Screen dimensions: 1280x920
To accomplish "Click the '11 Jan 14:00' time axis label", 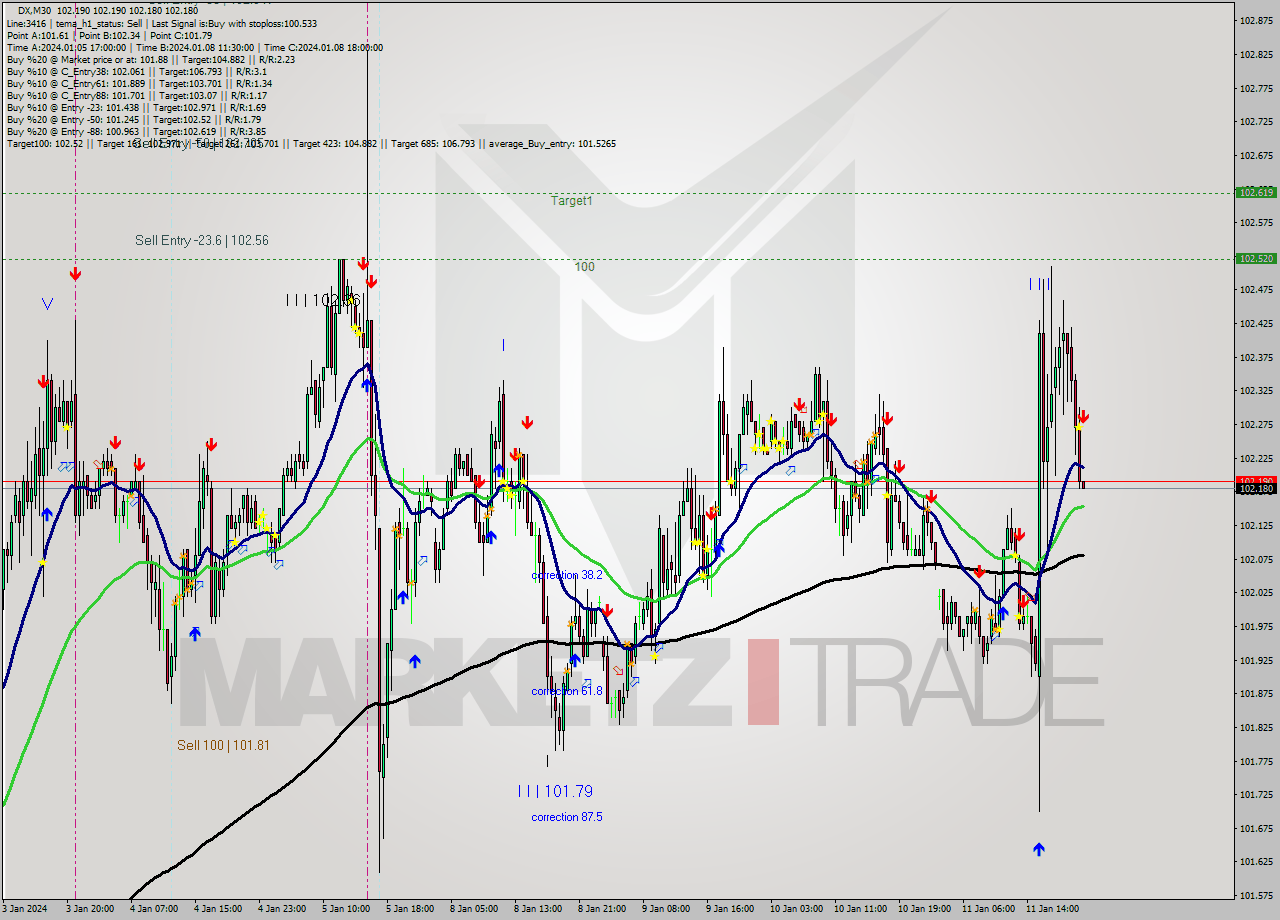I will [1053, 909].
